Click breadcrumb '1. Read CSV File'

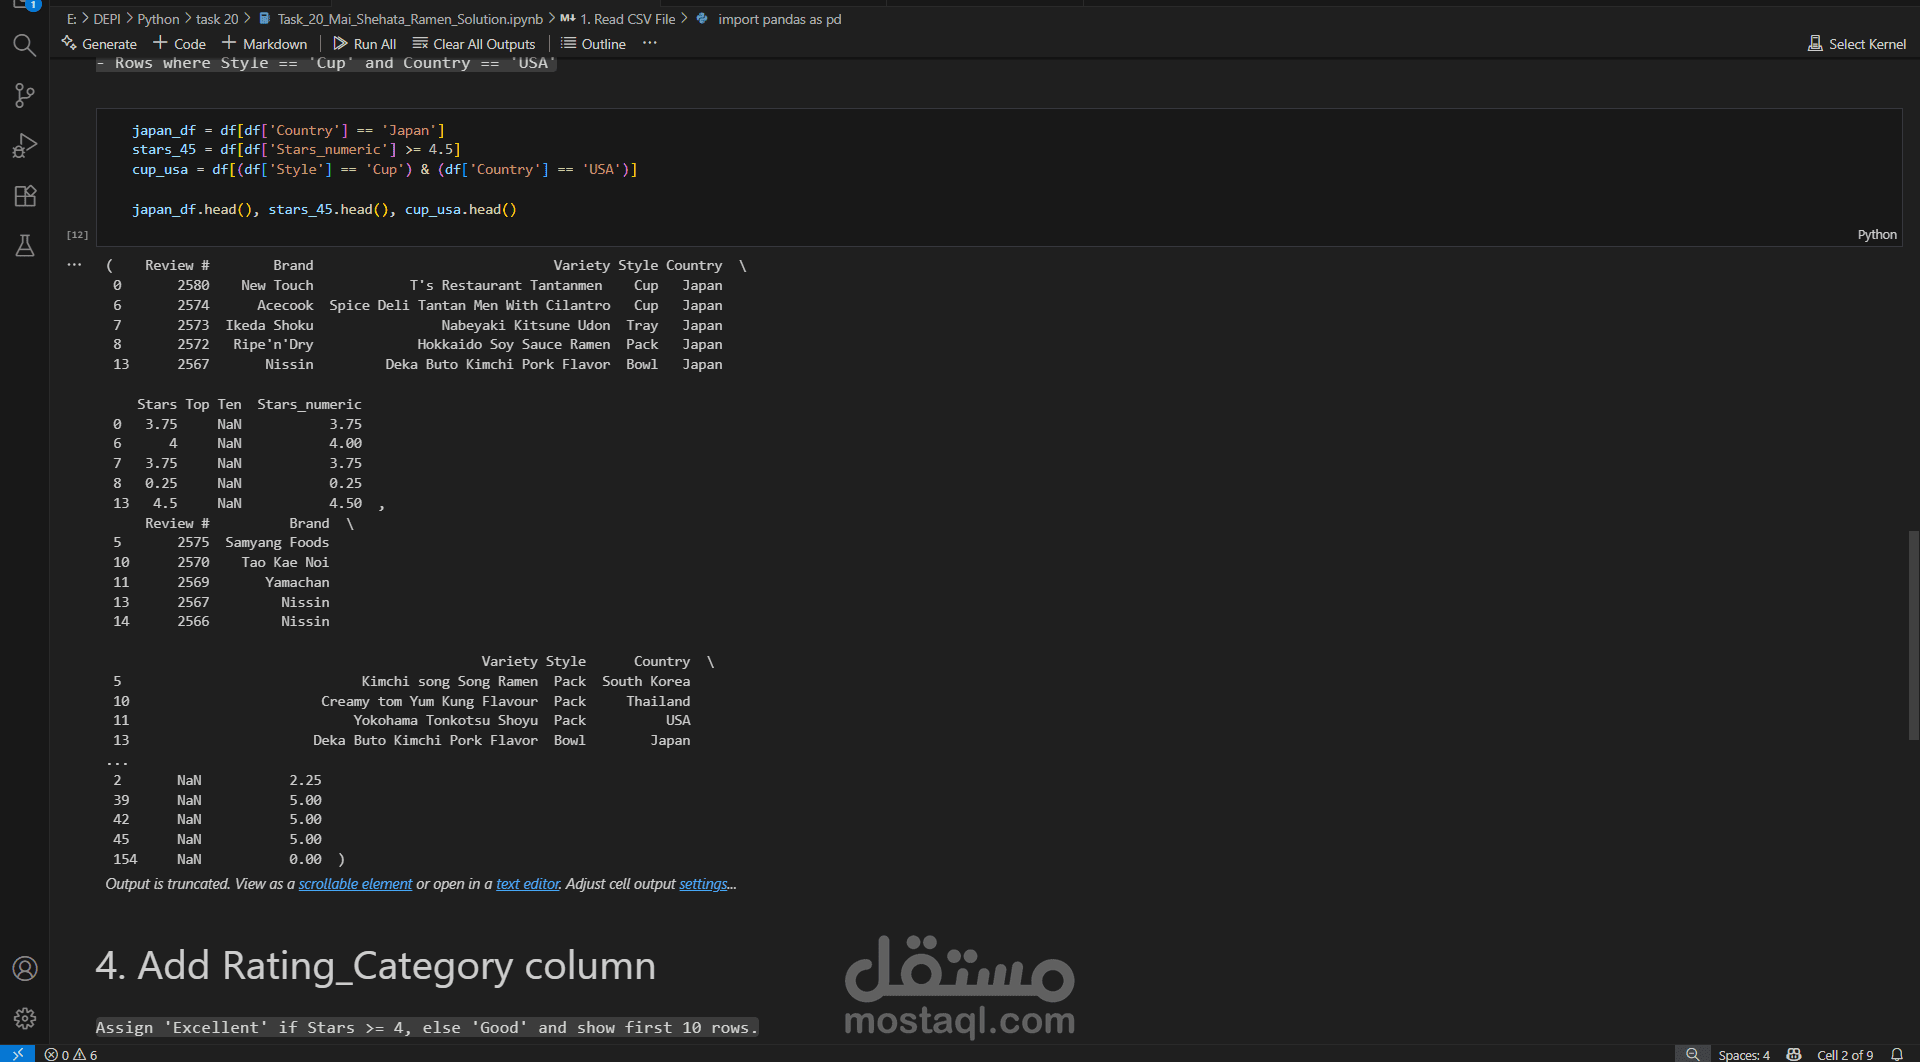coord(627,19)
